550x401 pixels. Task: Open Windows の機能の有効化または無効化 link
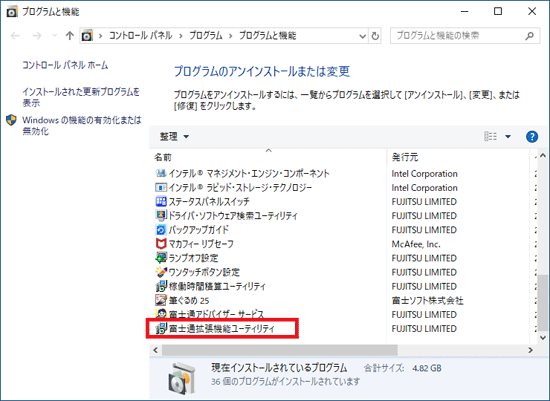pyautogui.click(x=82, y=126)
